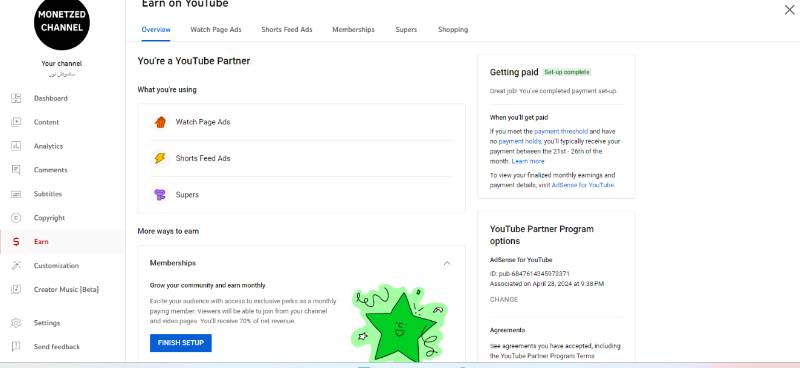Select the Earn dollar icon
The height and width of the screenshot is (368, 800).
16,242
